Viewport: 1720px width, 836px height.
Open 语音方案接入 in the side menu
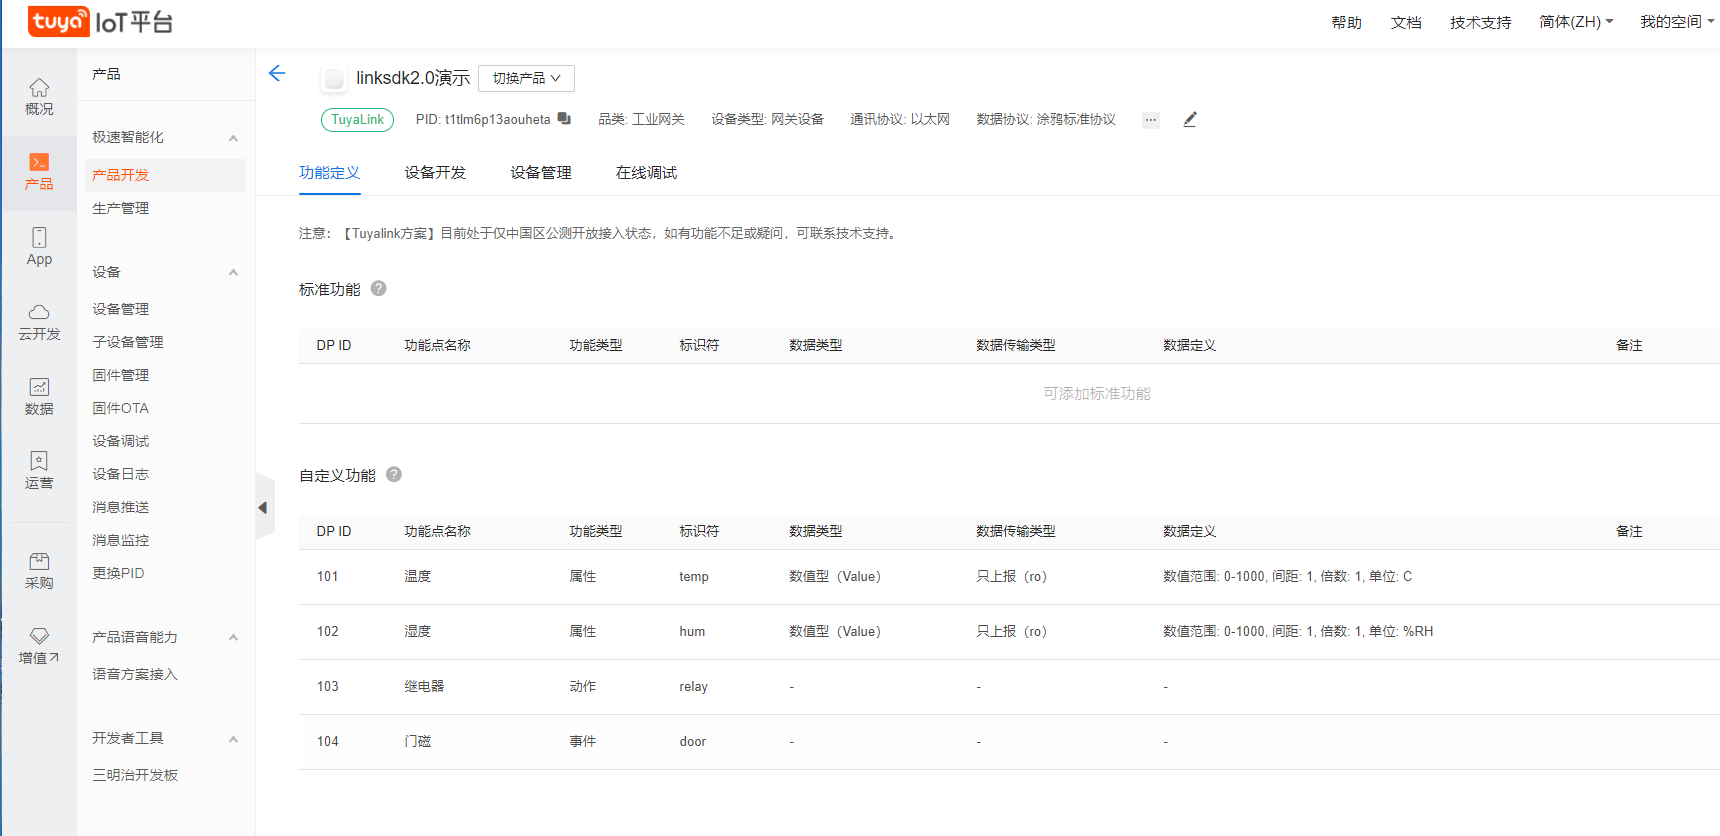pyautogui.click(x=135, y=674)
